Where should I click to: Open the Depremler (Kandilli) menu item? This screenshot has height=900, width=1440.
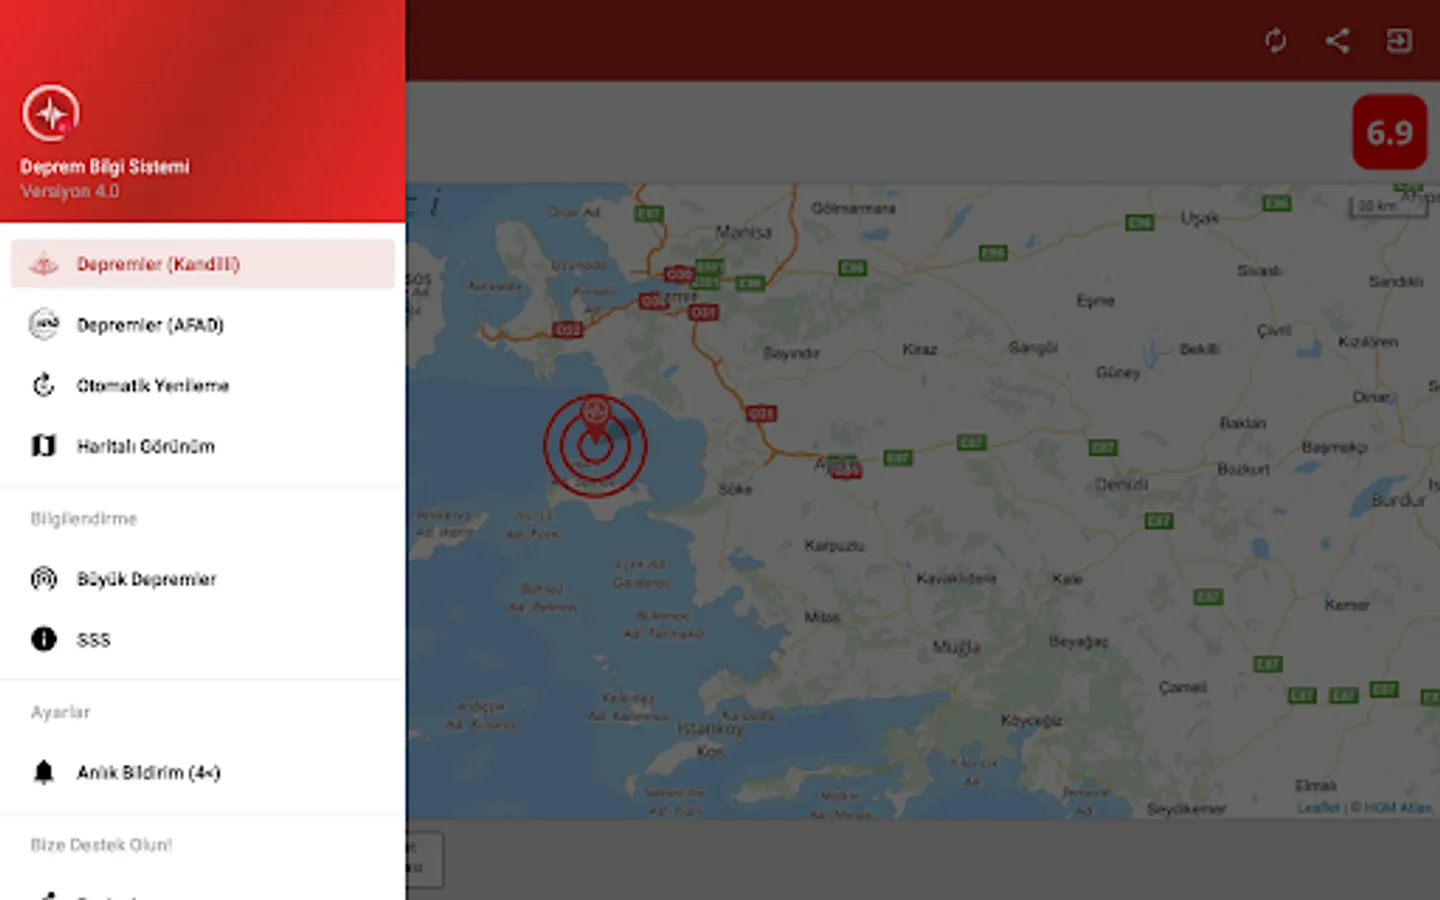(202, 264)
